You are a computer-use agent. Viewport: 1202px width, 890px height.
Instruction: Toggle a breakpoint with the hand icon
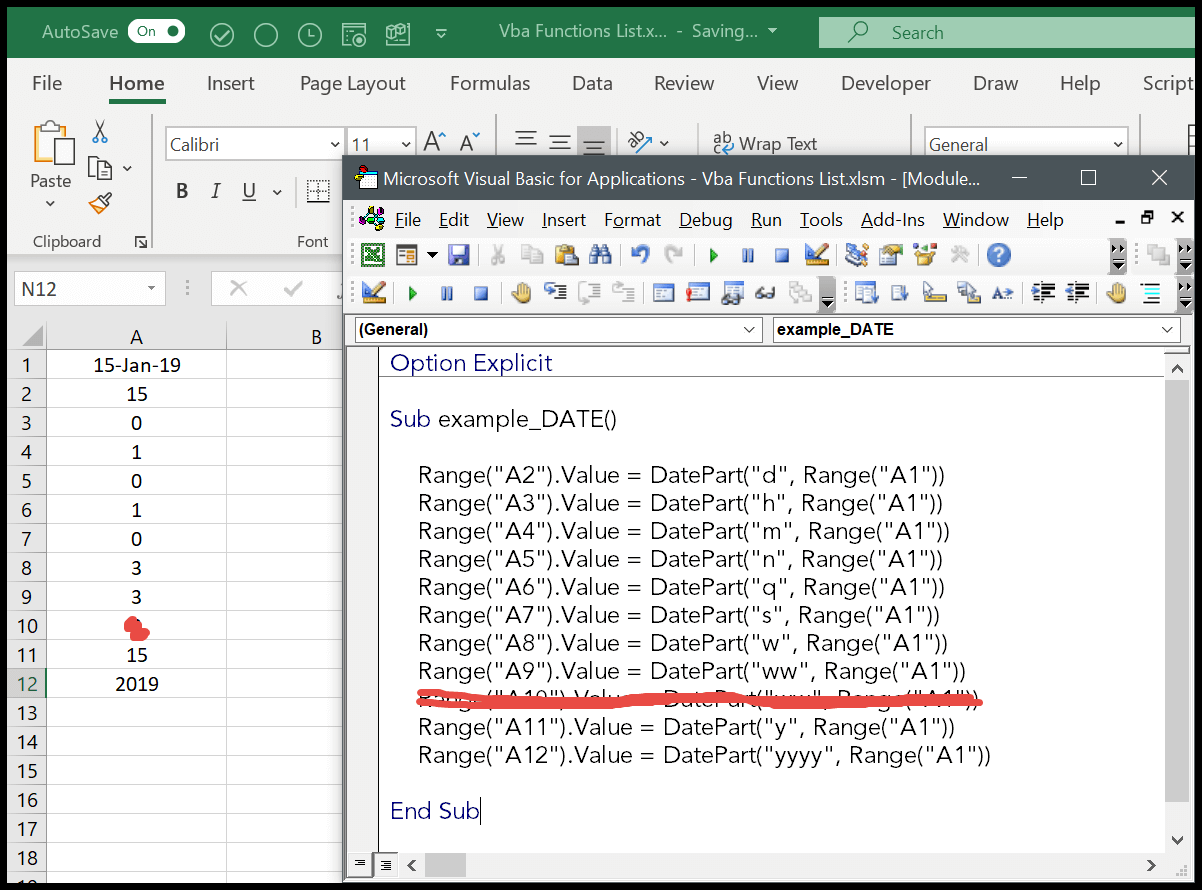tap(521, 293)
